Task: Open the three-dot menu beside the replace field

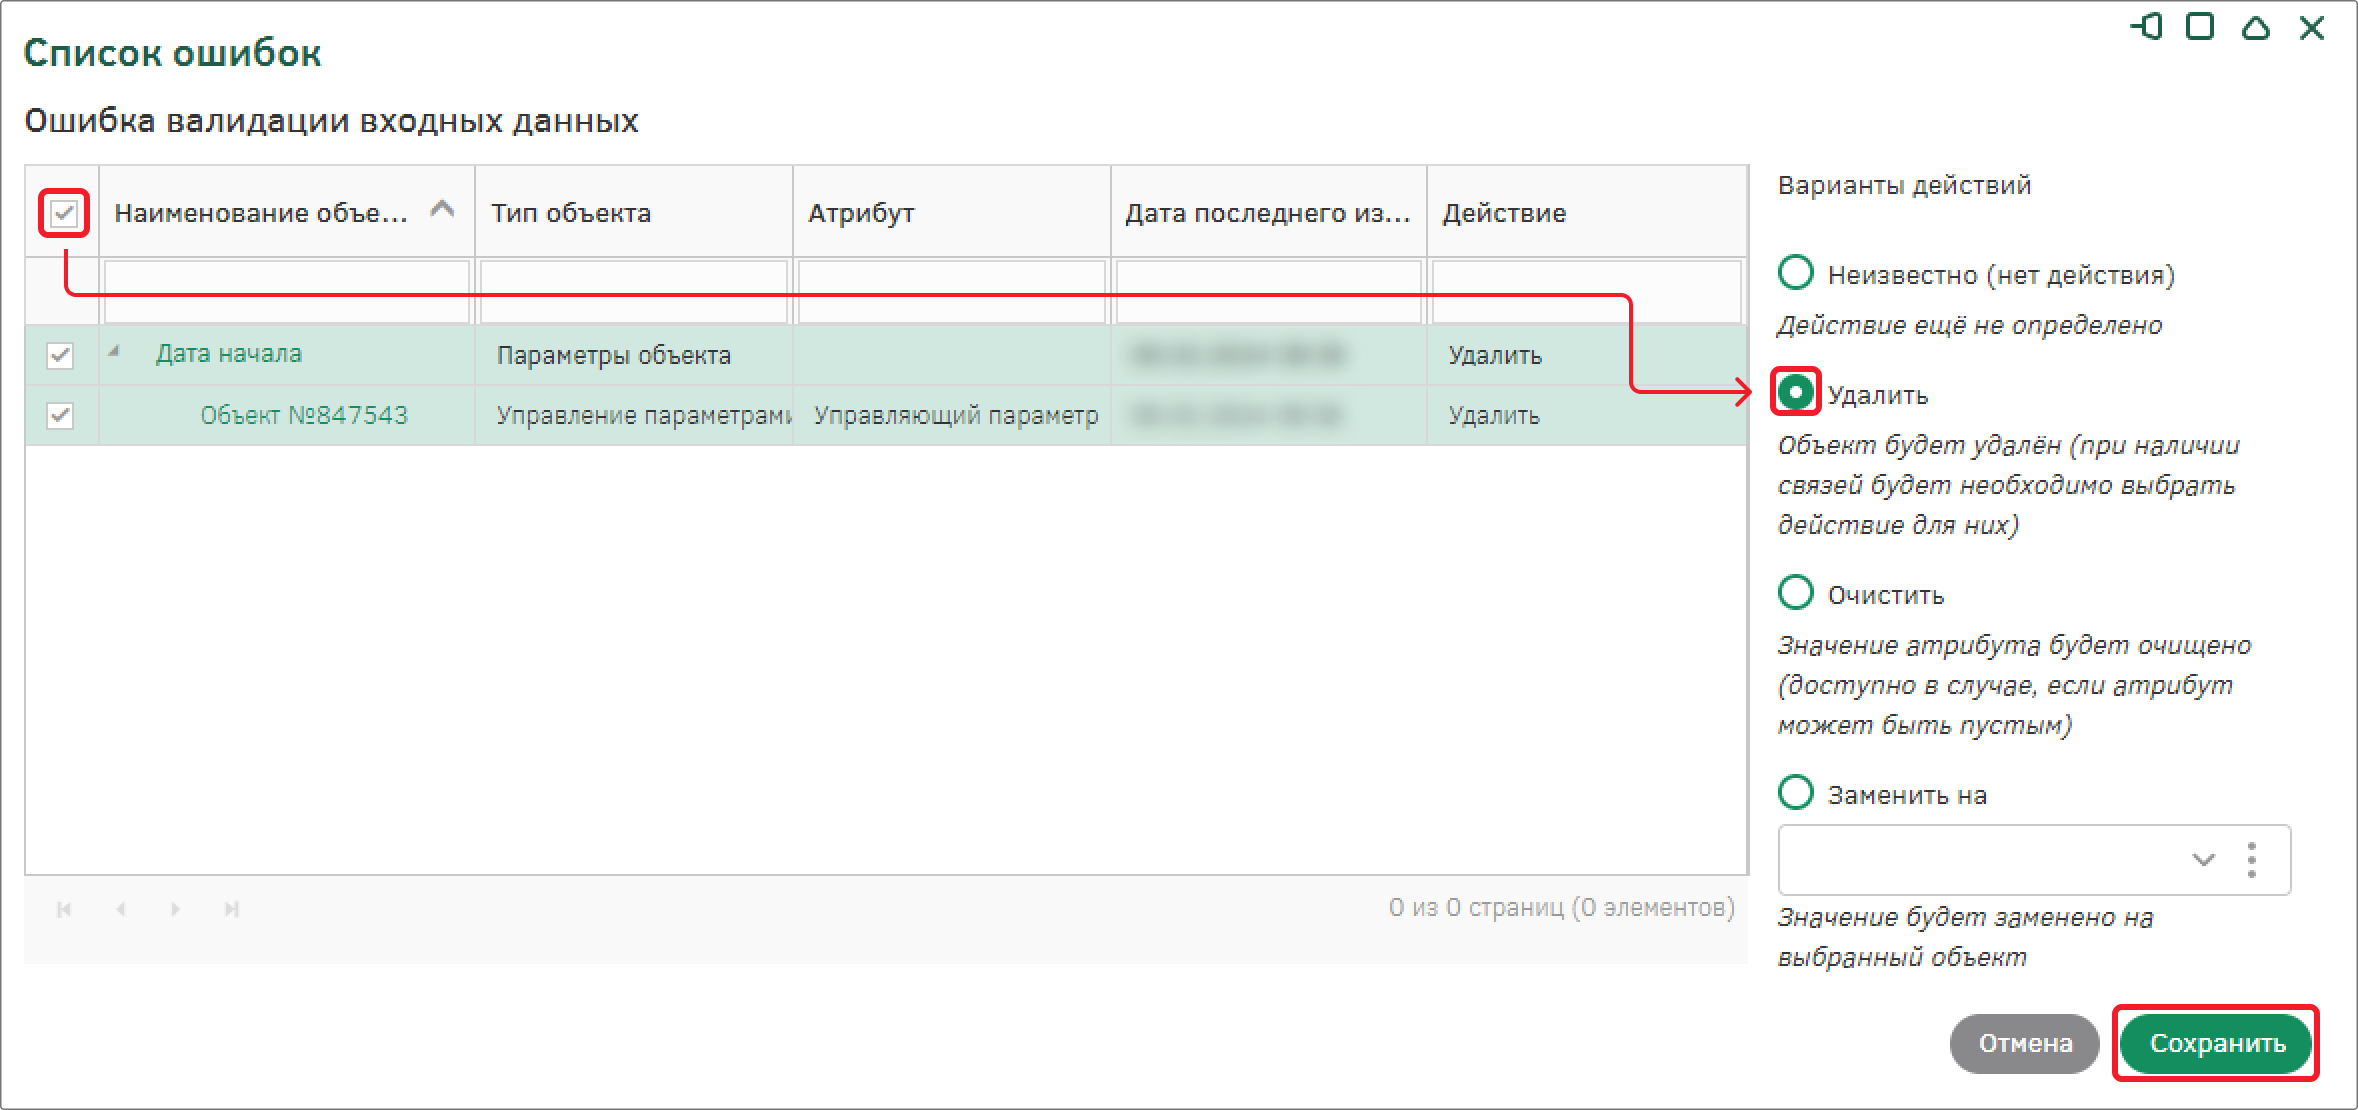Action: [x=2252, y=860]
